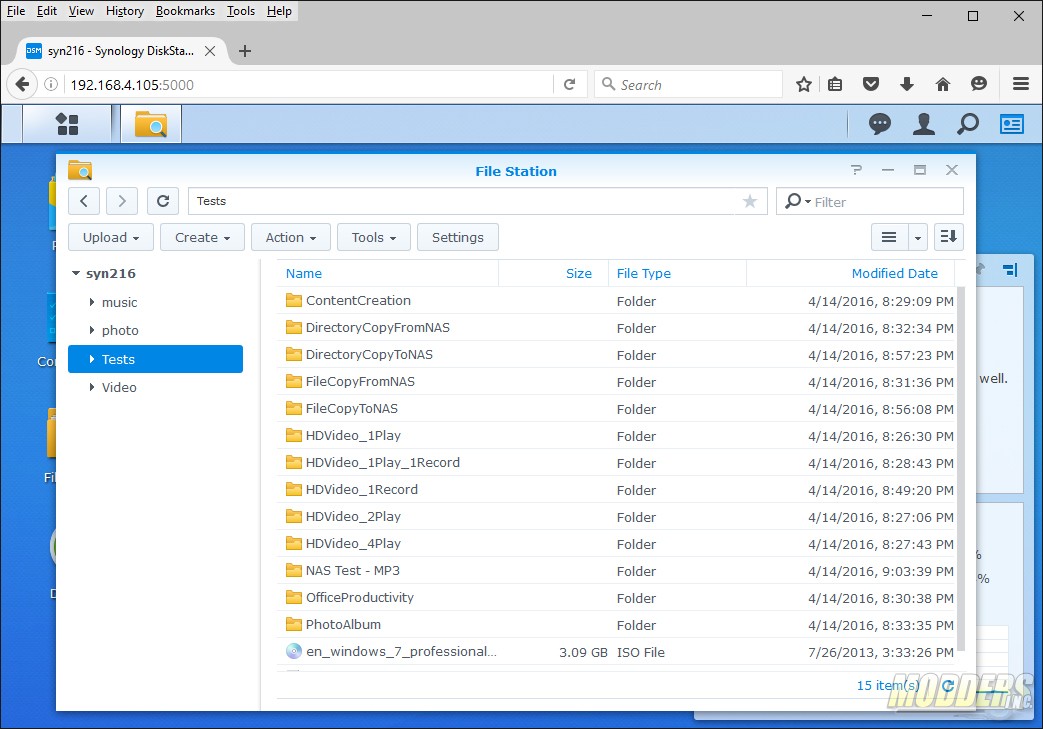1043x729 pixels.
Task: Select the Tests folder in the tree
Action: point(156,359)
